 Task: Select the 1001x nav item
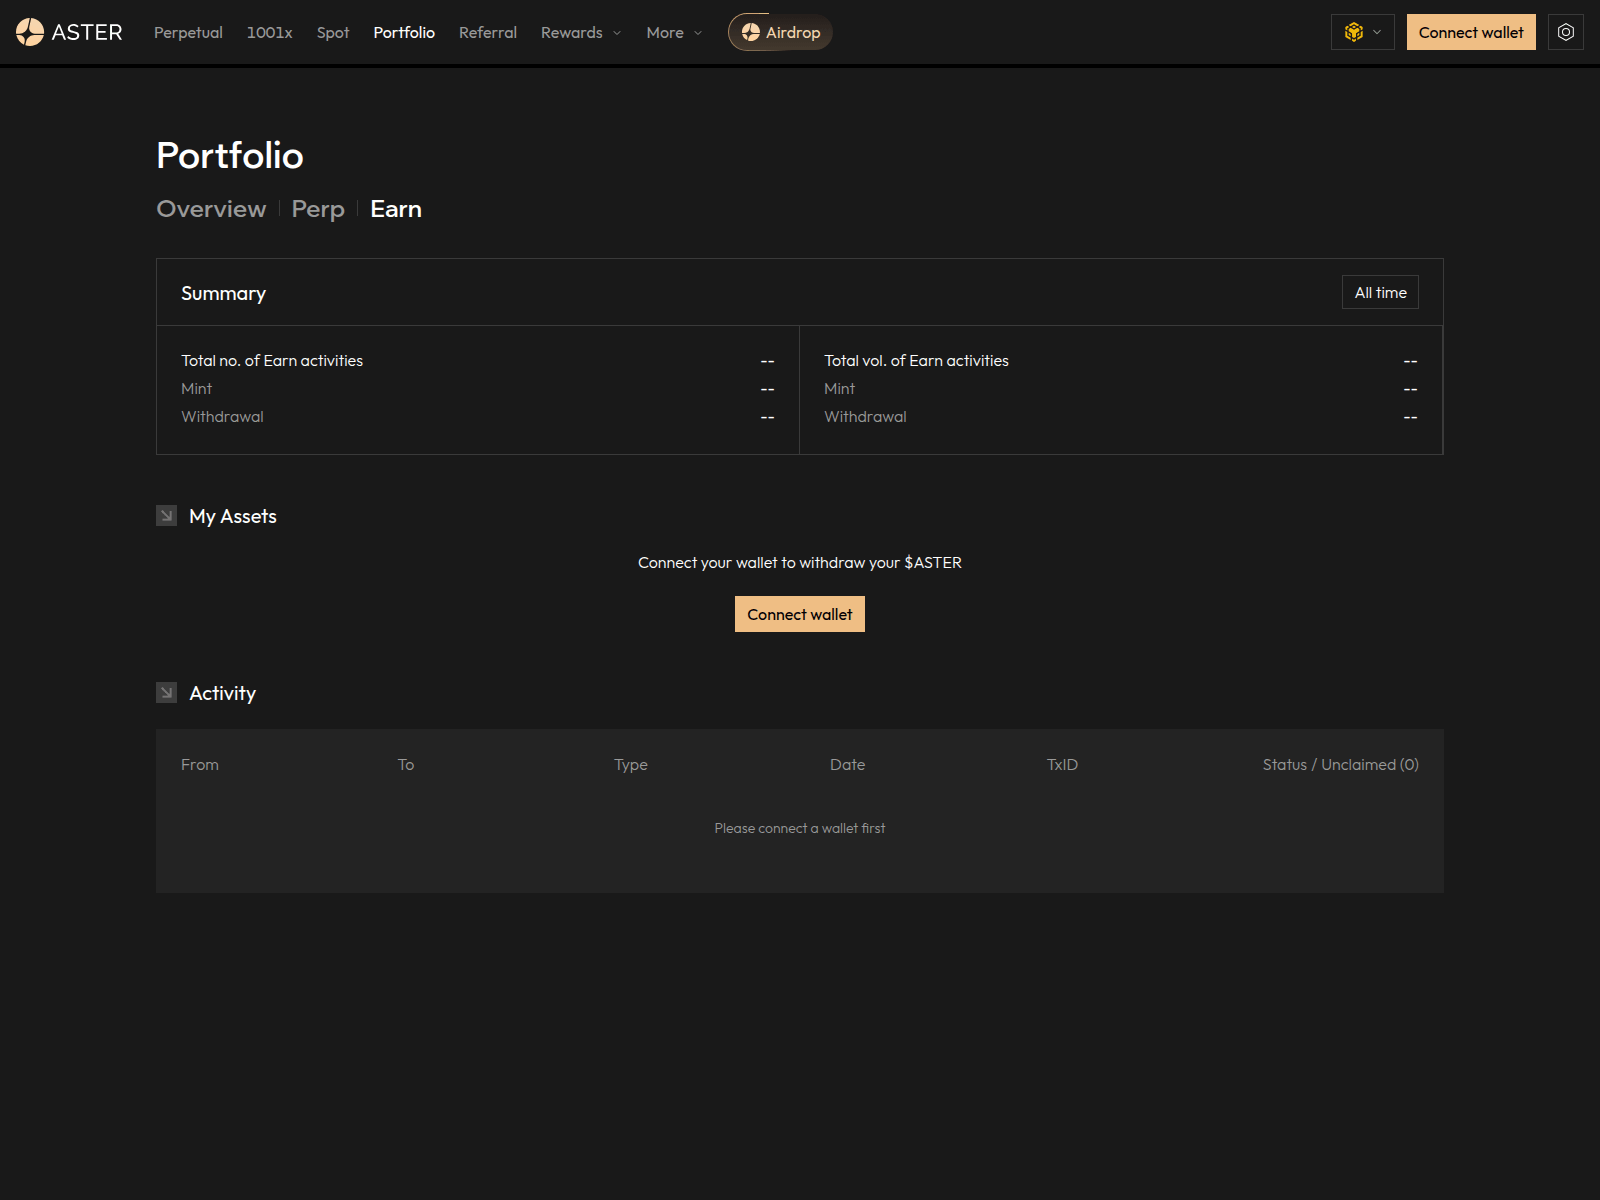click(269, 32)
